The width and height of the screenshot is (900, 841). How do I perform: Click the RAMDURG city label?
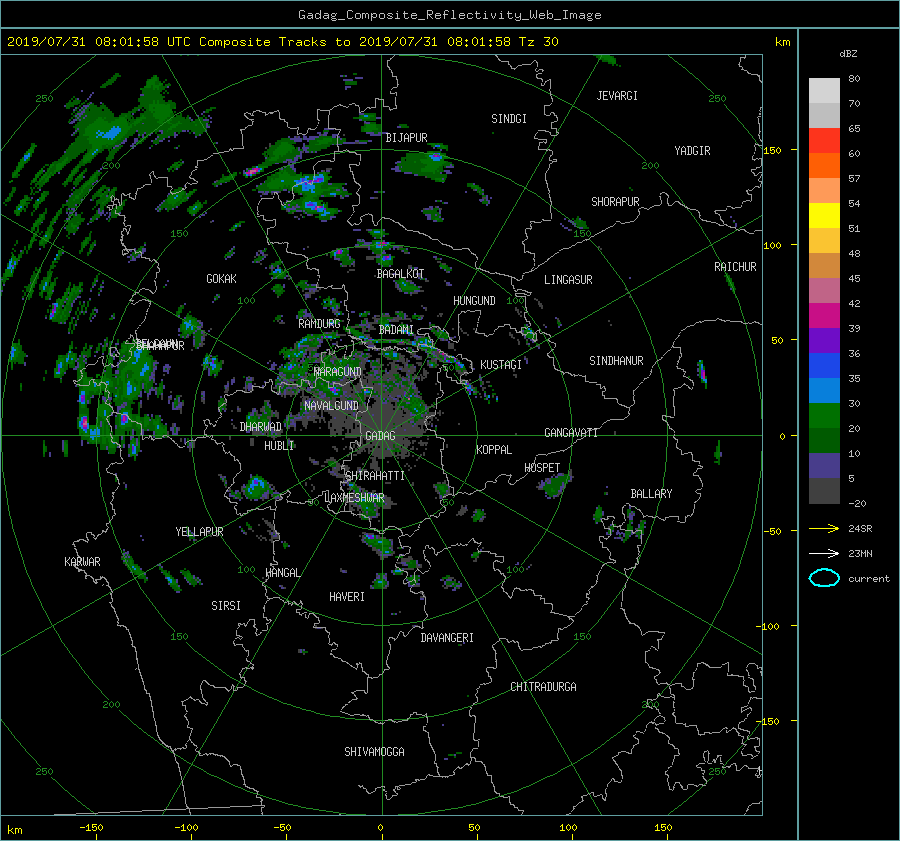[x=319, y=324]
